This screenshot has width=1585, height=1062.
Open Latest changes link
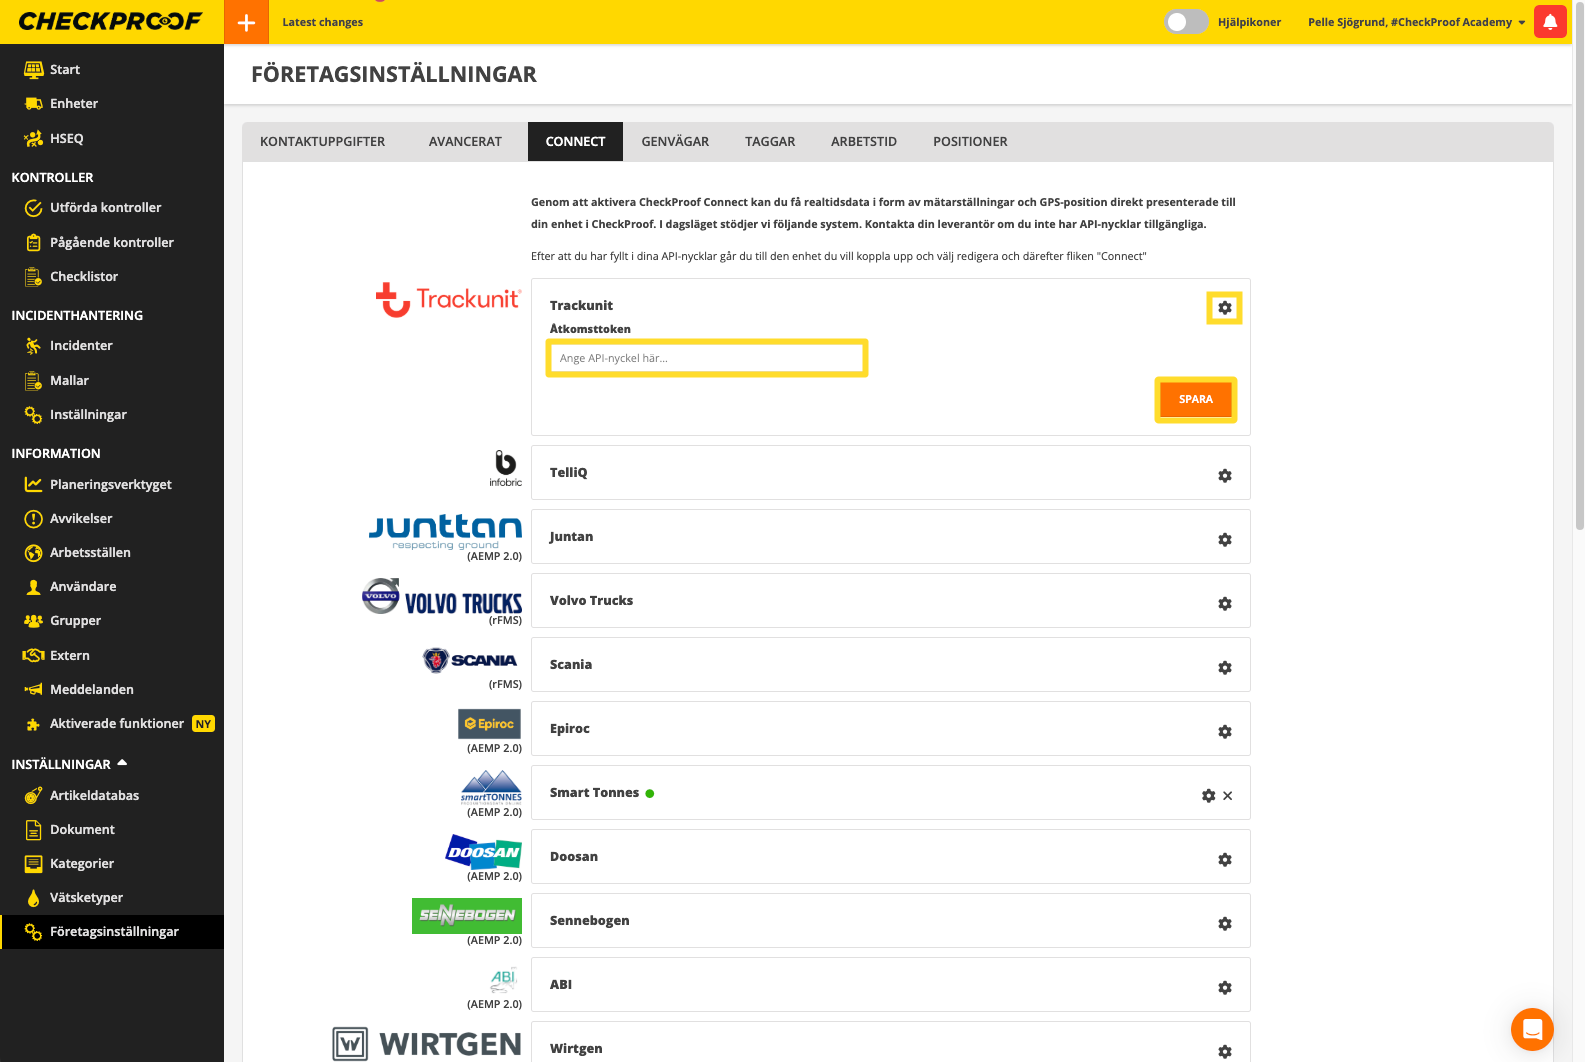[322, 22]
